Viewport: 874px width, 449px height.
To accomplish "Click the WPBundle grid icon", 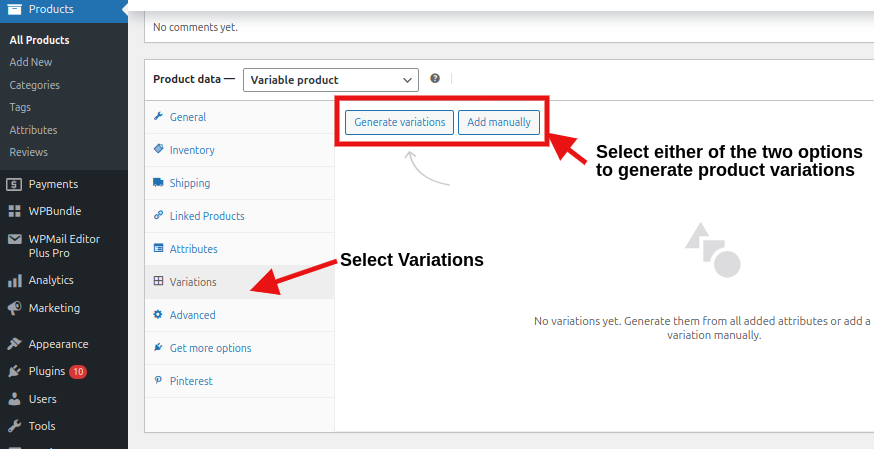I will tap(15, 211).
